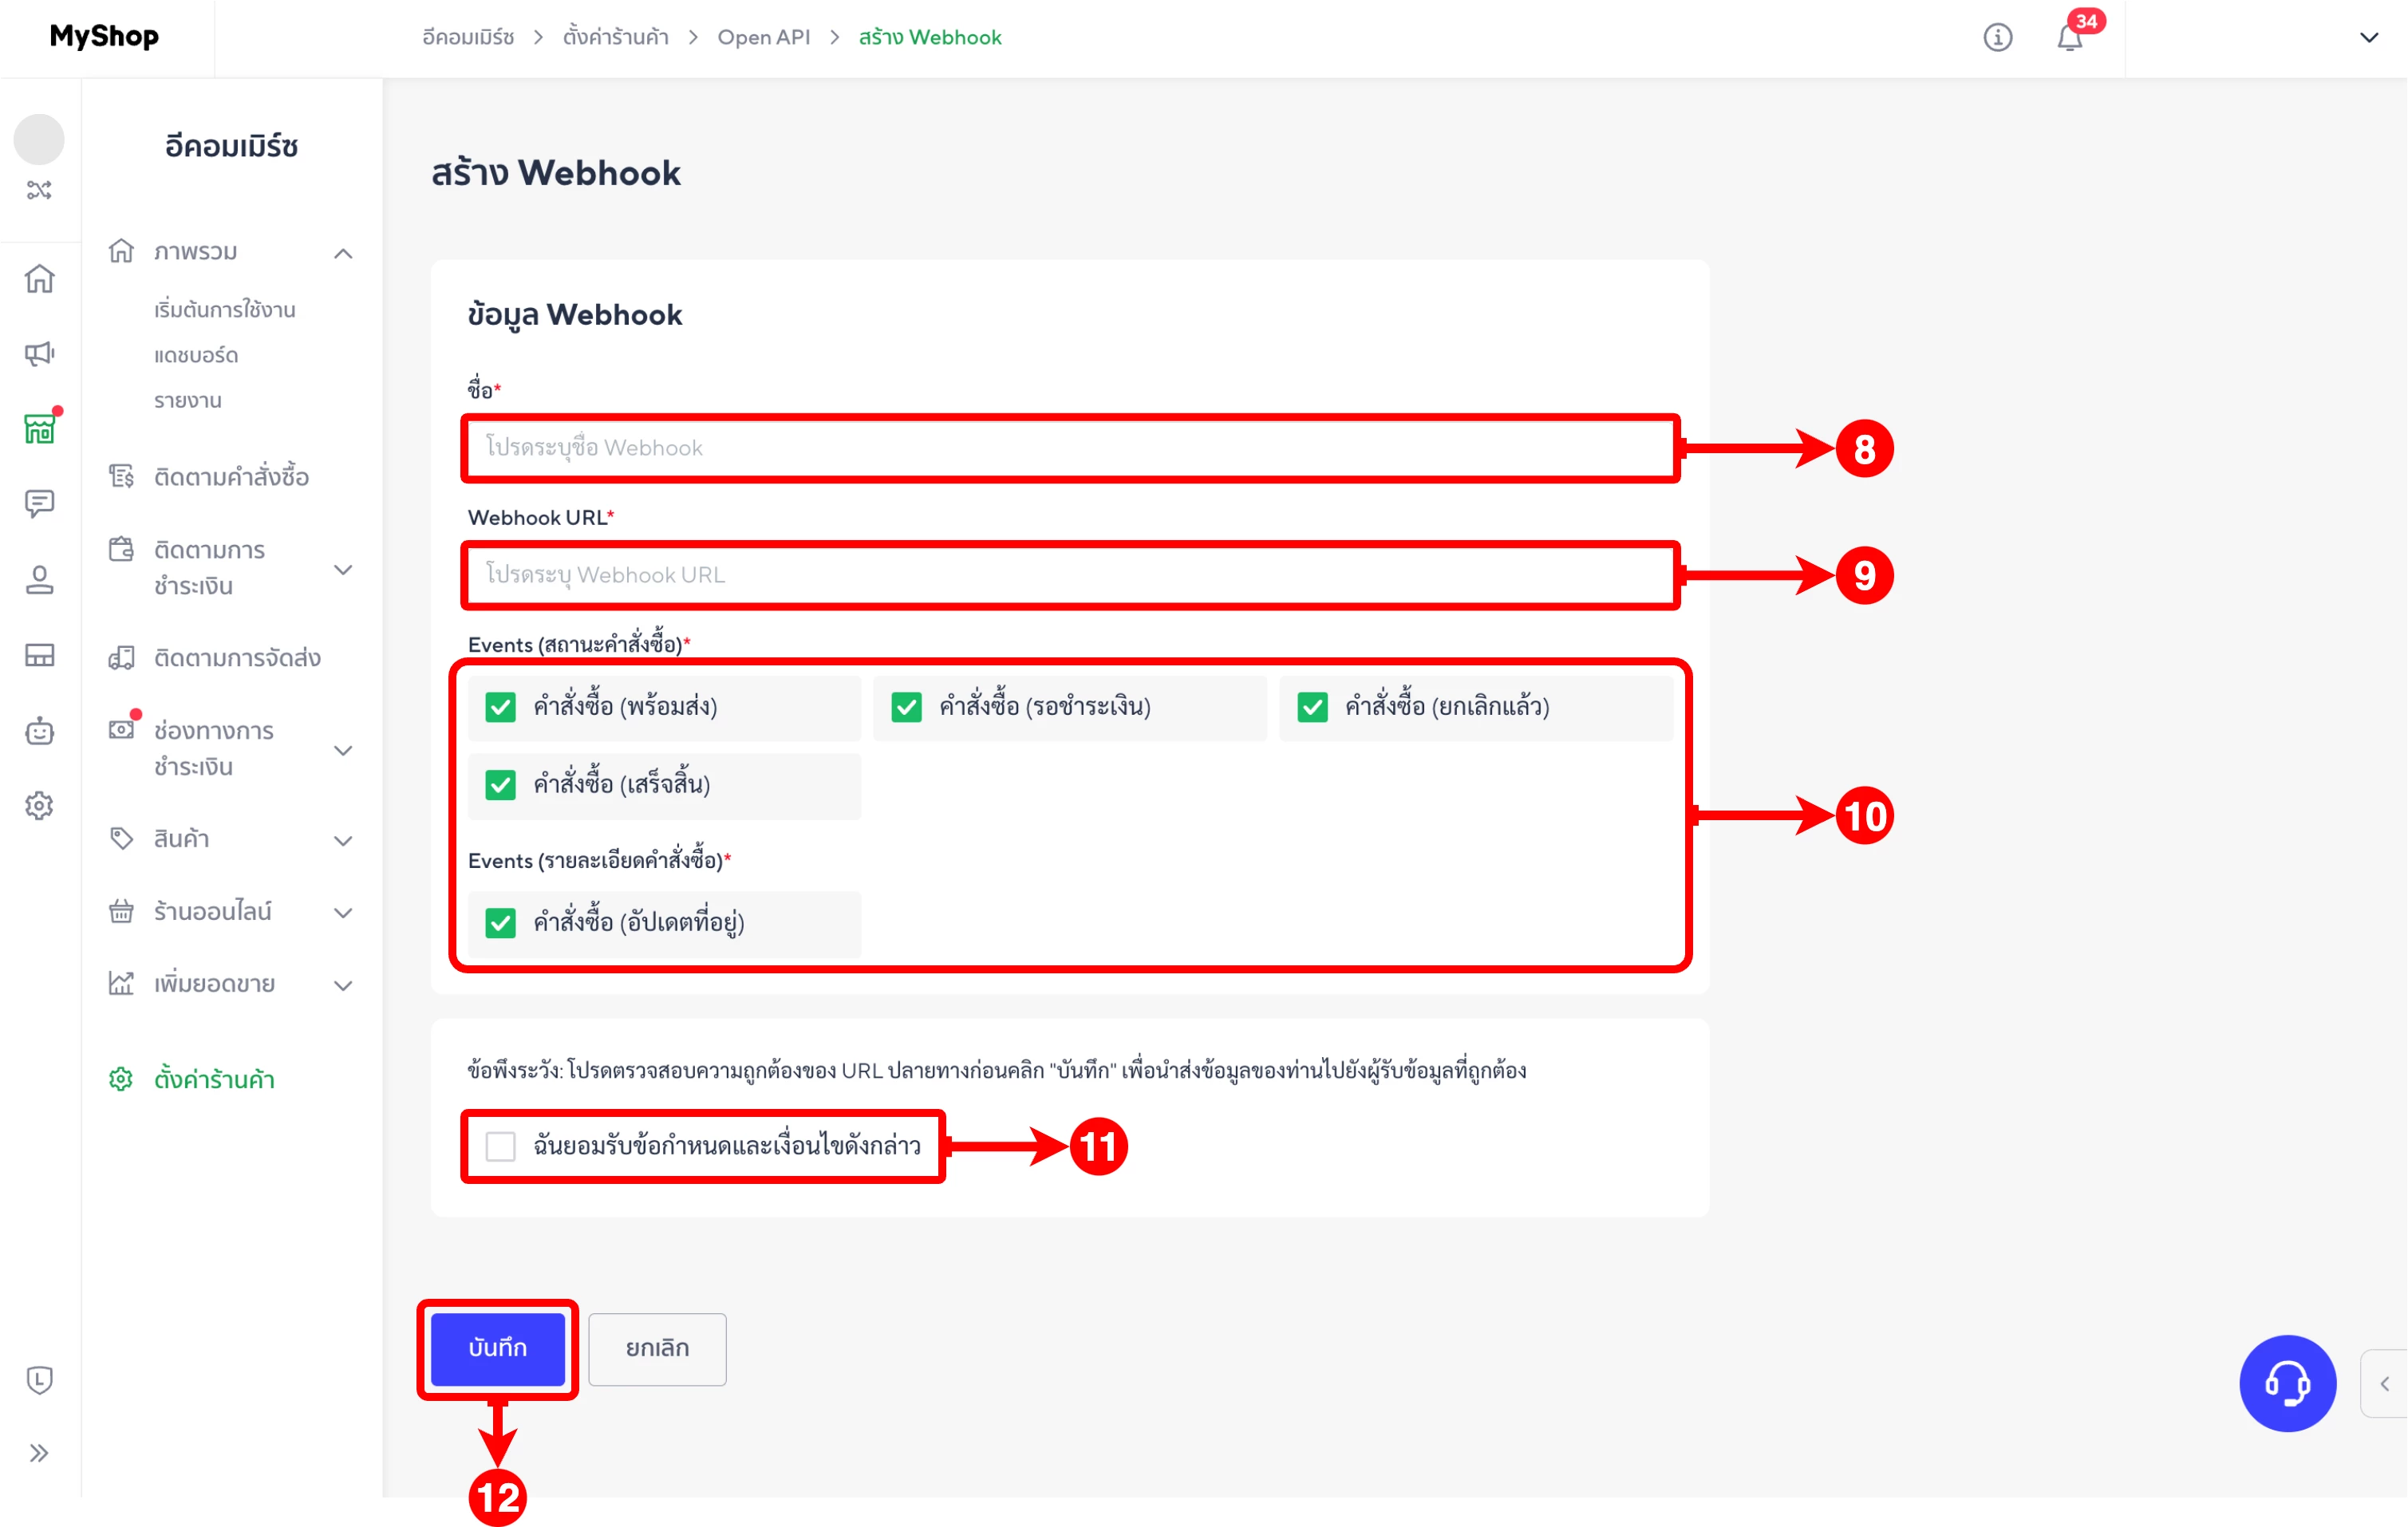Uncheck คำสั่งซื้อ (ยกเลิกแล้ว) event checkbox
The image size is (2408, 1527).
tap(1312, 707)
